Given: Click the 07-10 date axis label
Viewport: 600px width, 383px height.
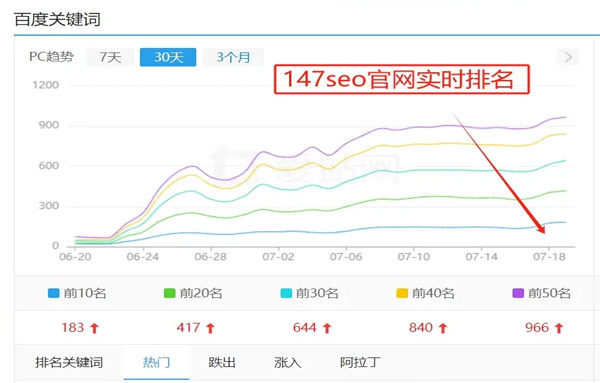Looking at the screenshot, I should click(414, 257).
